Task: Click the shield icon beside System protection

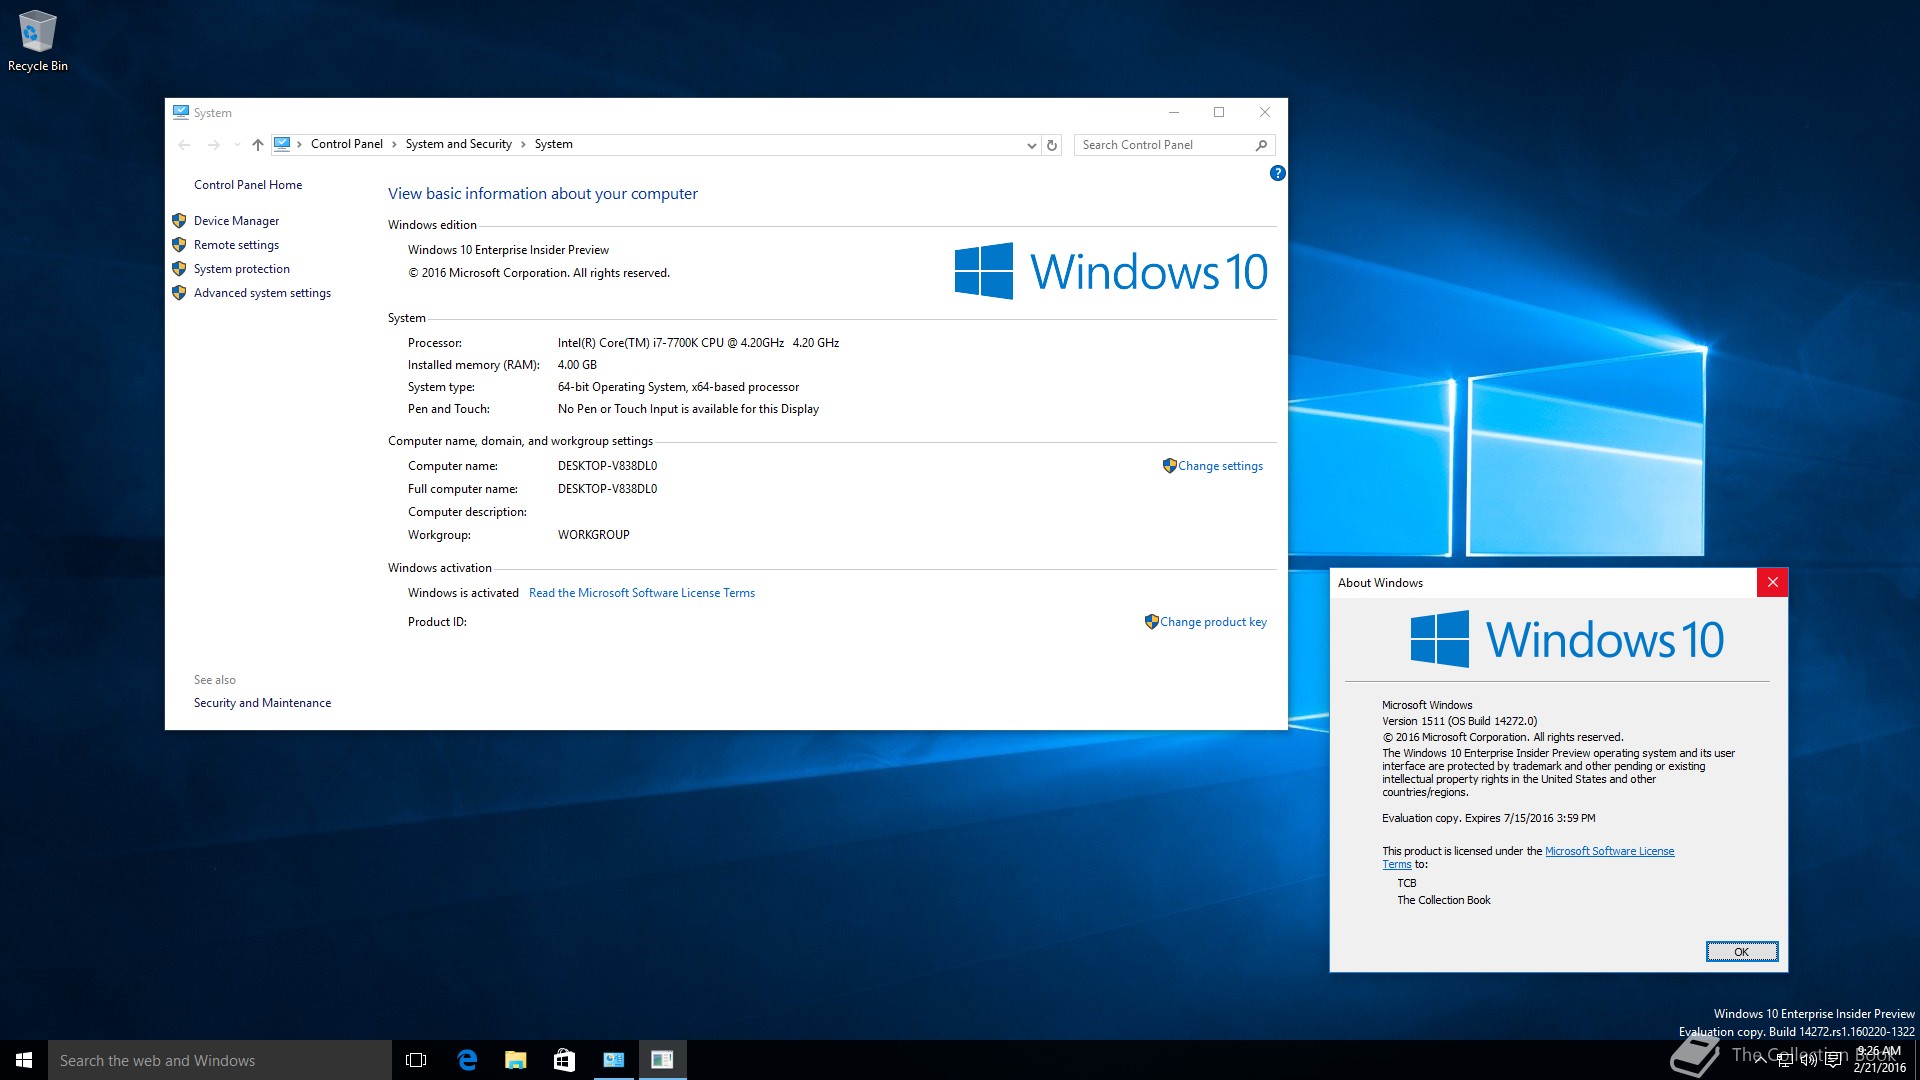Action: coord(179,269)
